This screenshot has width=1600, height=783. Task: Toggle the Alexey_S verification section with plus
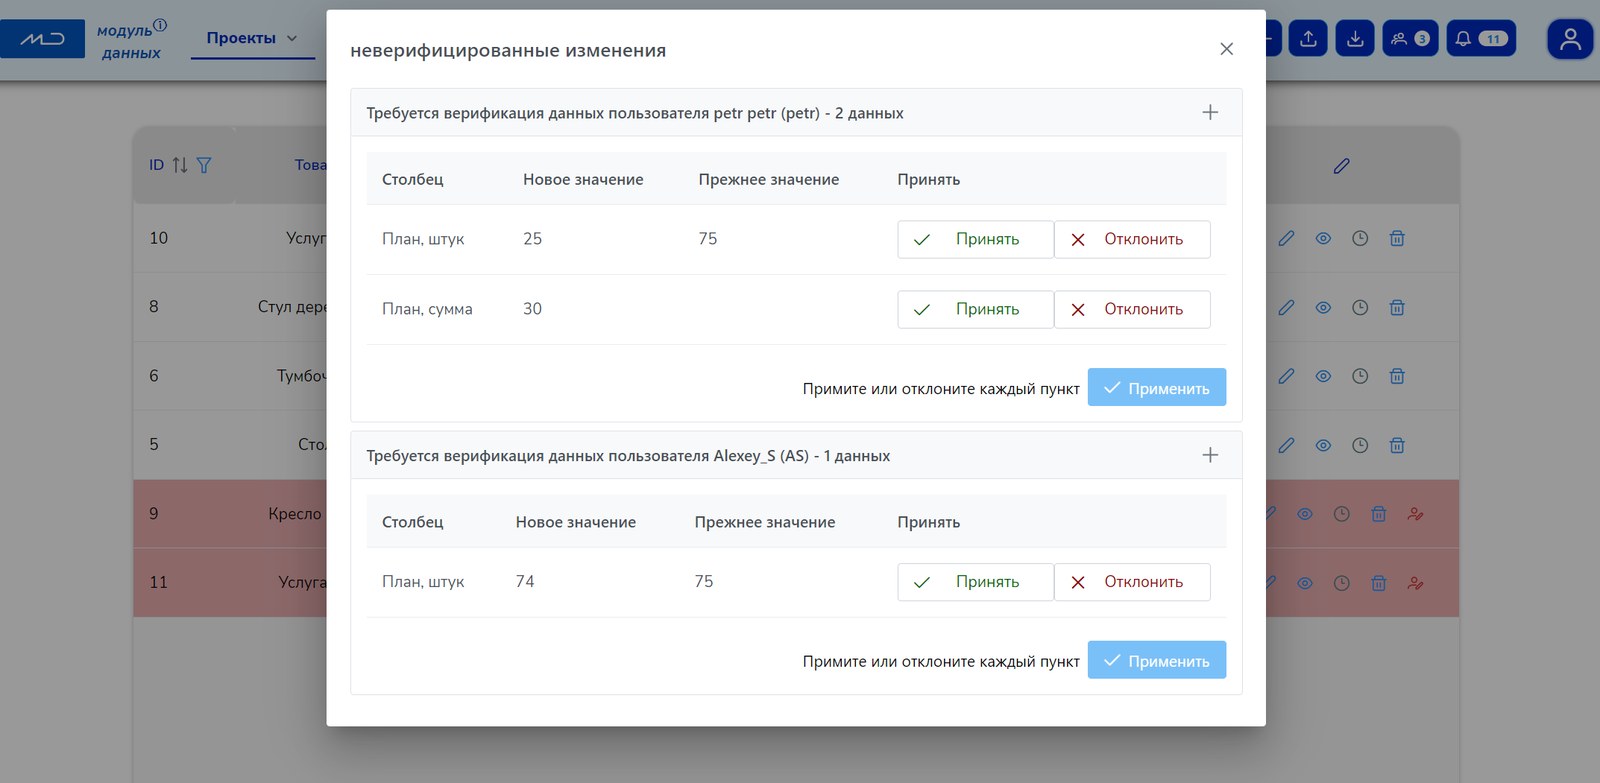point(1210,455)
